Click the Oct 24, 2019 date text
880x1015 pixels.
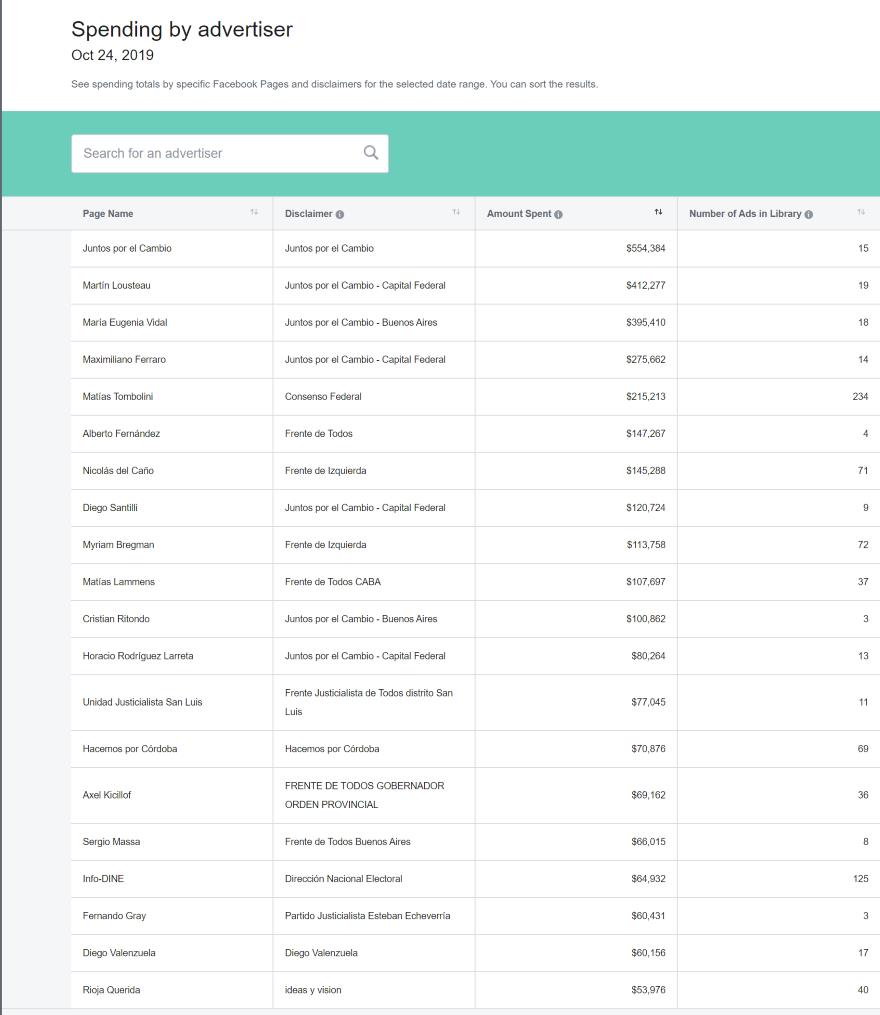[113, 55]
